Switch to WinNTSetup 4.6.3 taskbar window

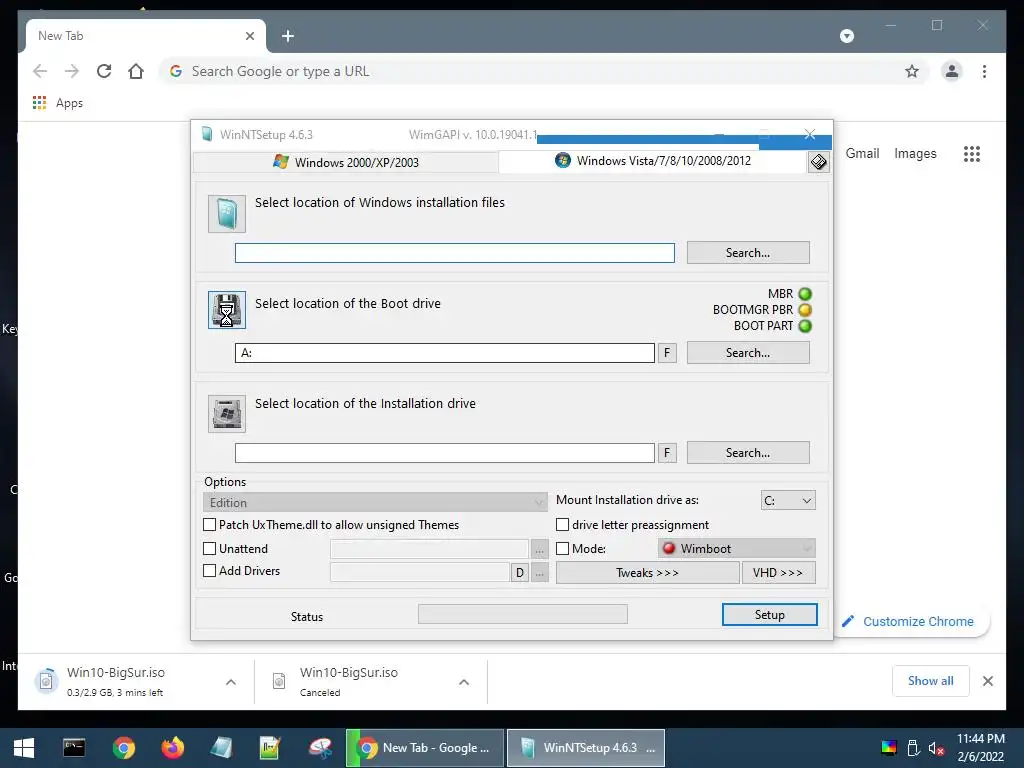(x=586, y=748)
